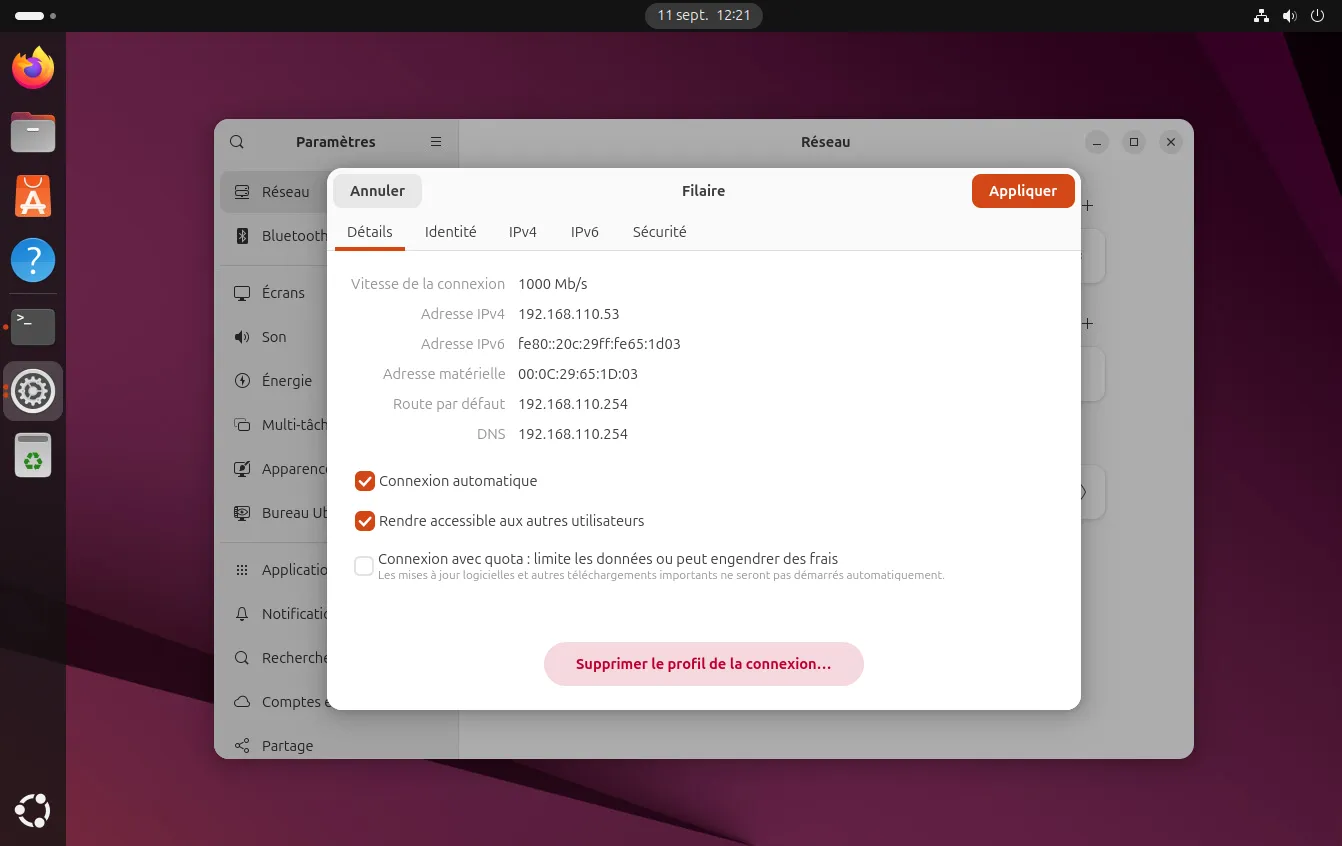The width and height of the screenshot is (1342, 846).
Task: Switch to the Identité tab
Action: click(x=450, y=232)
